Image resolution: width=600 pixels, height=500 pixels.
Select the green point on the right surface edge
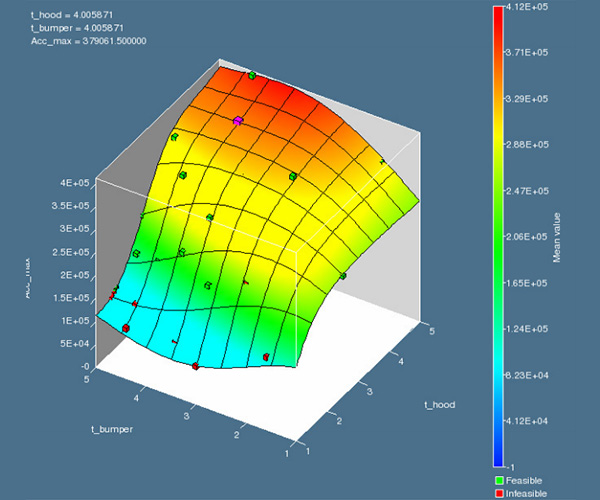pyautogui.click(x=343, y=276)
